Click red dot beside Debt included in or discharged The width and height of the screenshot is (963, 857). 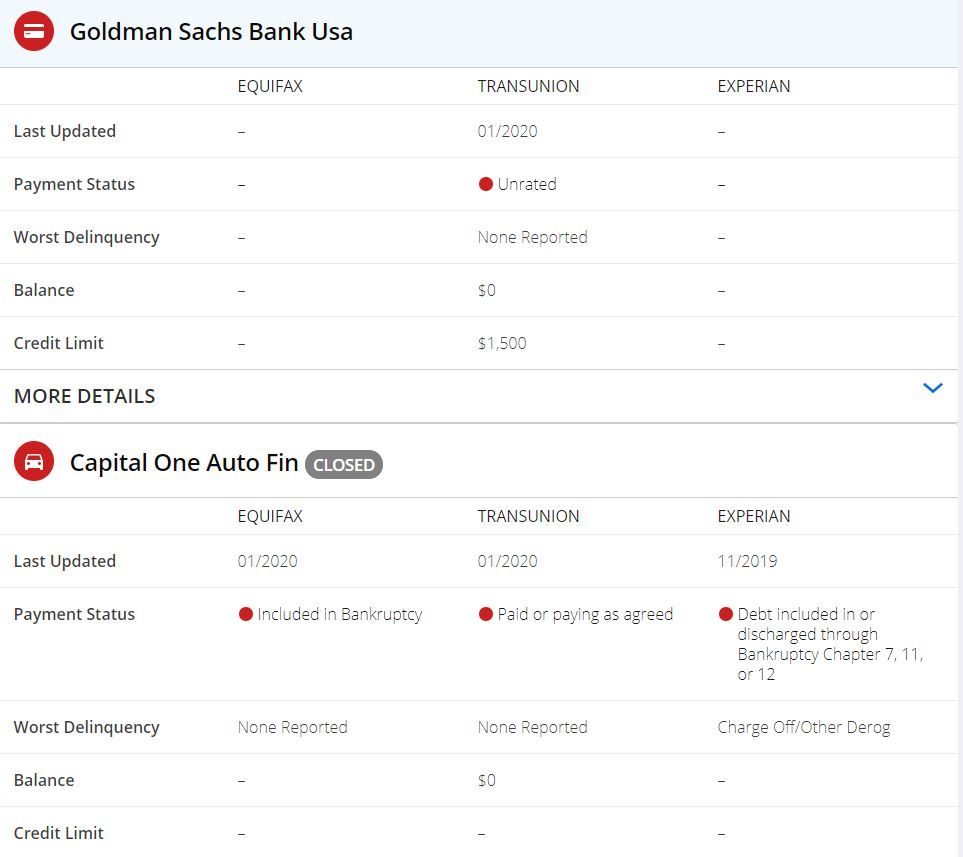pyautogui.click(x=725, y=614)
